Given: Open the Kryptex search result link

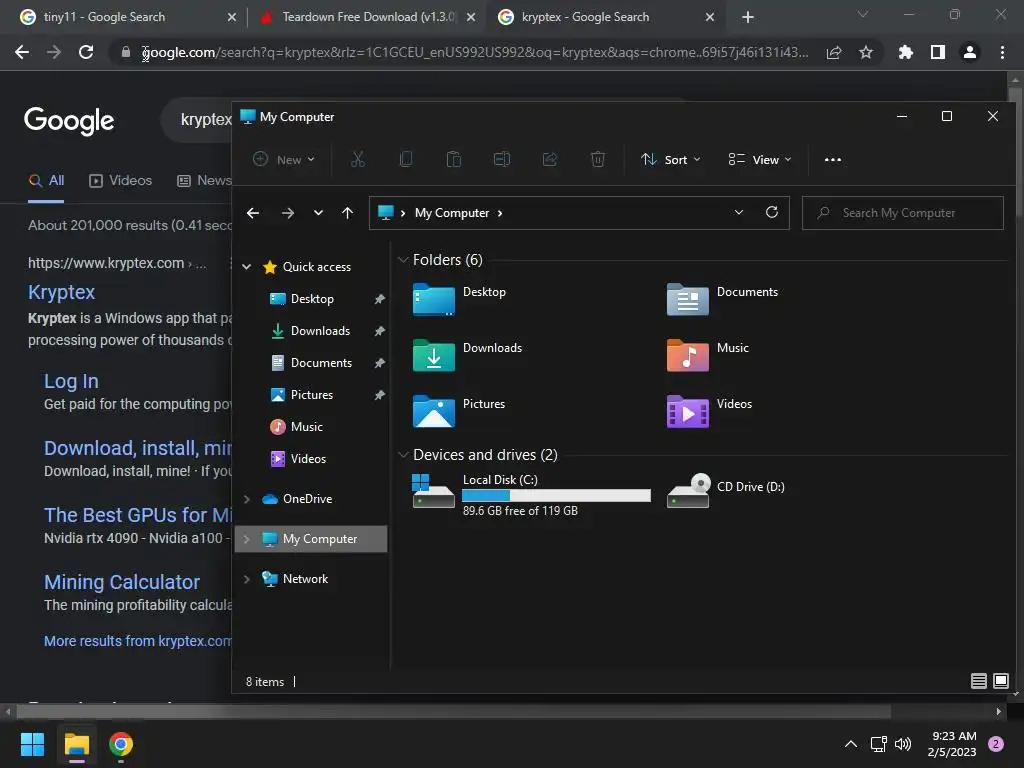Looking at the screenshot, I should tap(61, 292).
